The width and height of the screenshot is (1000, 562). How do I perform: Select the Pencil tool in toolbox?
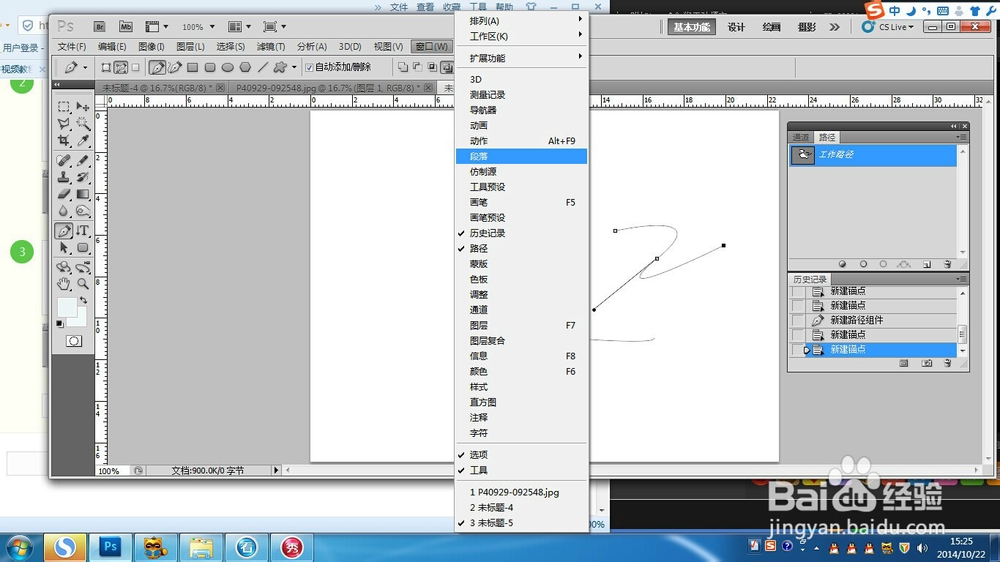point(83,160)
